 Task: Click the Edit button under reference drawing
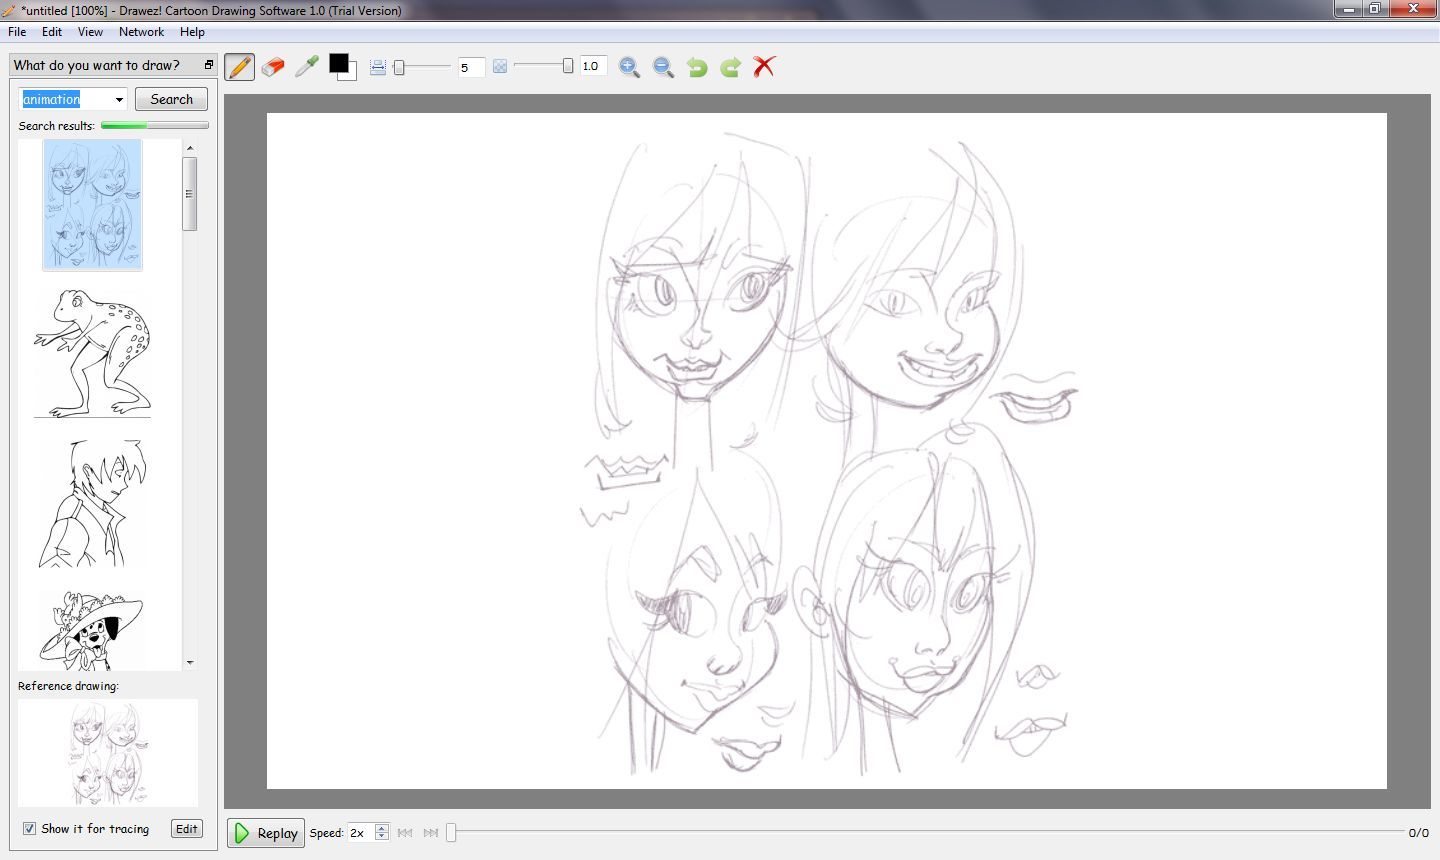click(x=187, y=829)
